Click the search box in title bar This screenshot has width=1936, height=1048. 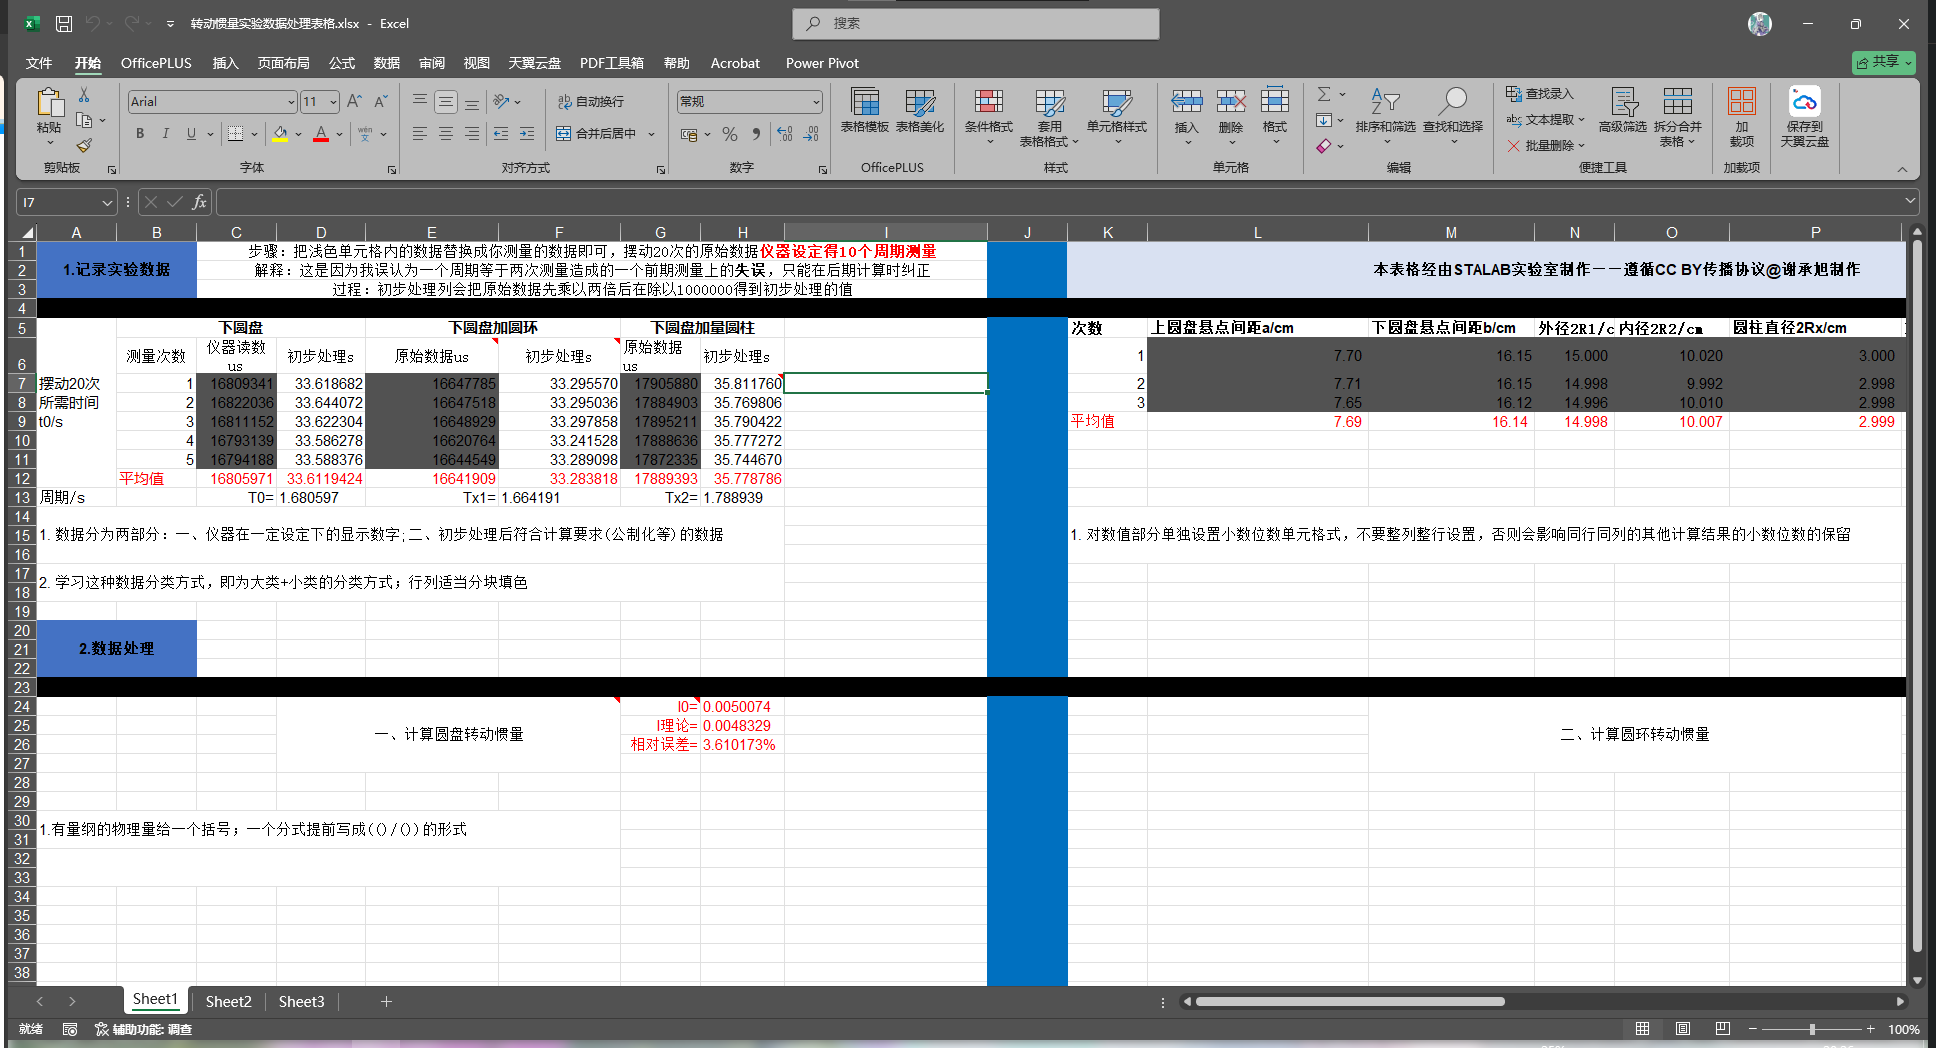[x=976, y=23]
